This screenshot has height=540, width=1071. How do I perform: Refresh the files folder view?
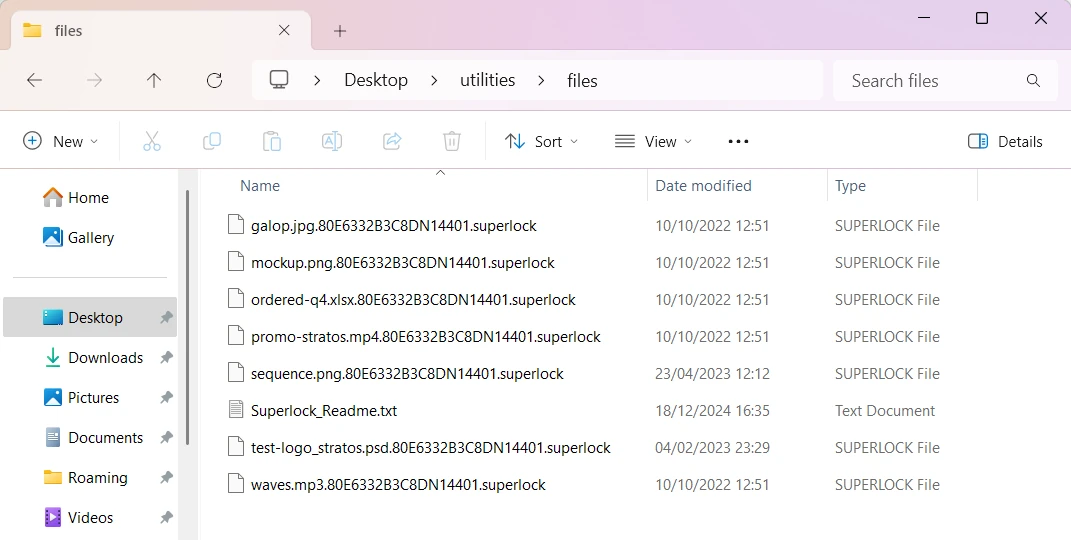[214, 81]
